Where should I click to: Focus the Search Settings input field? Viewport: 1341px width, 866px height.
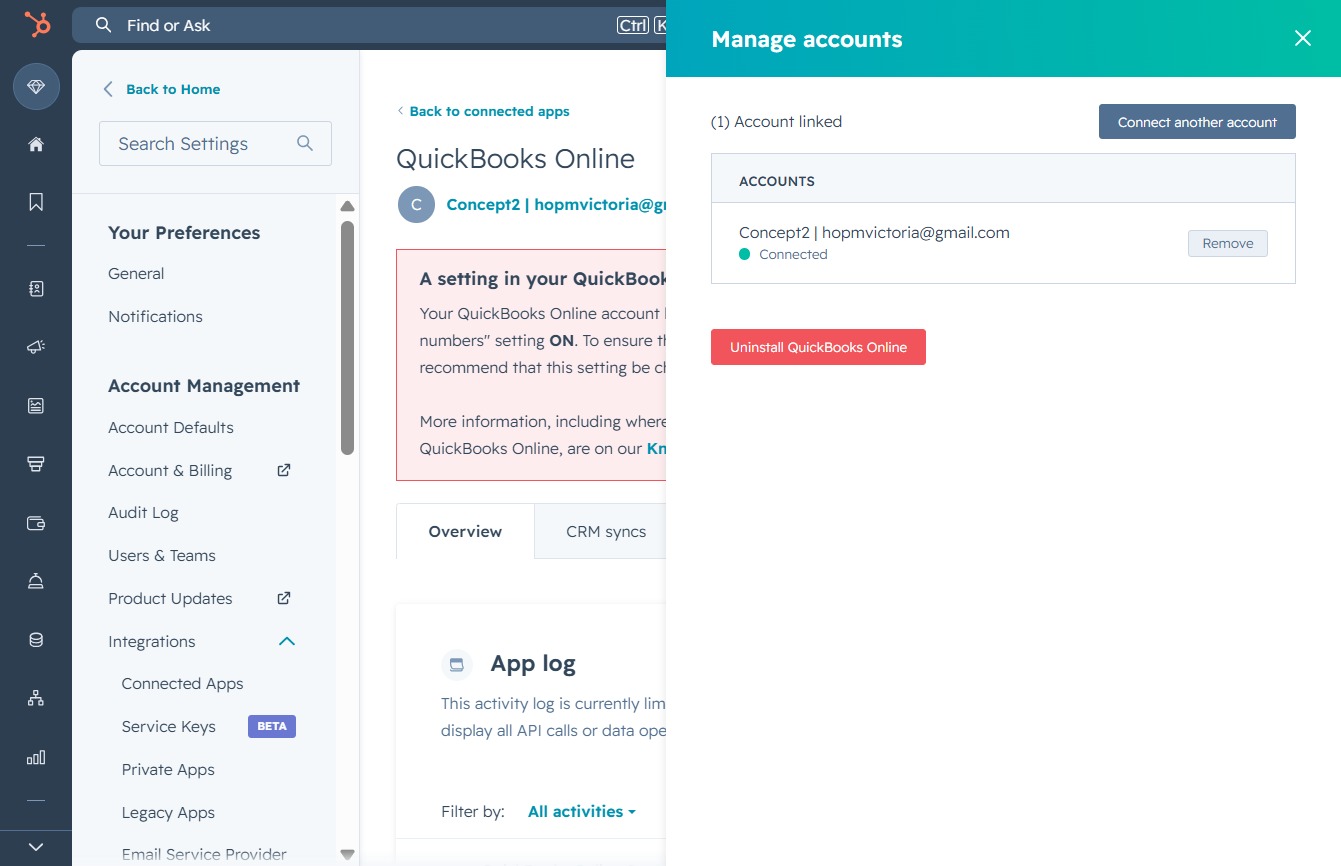[x=215, y=144]
